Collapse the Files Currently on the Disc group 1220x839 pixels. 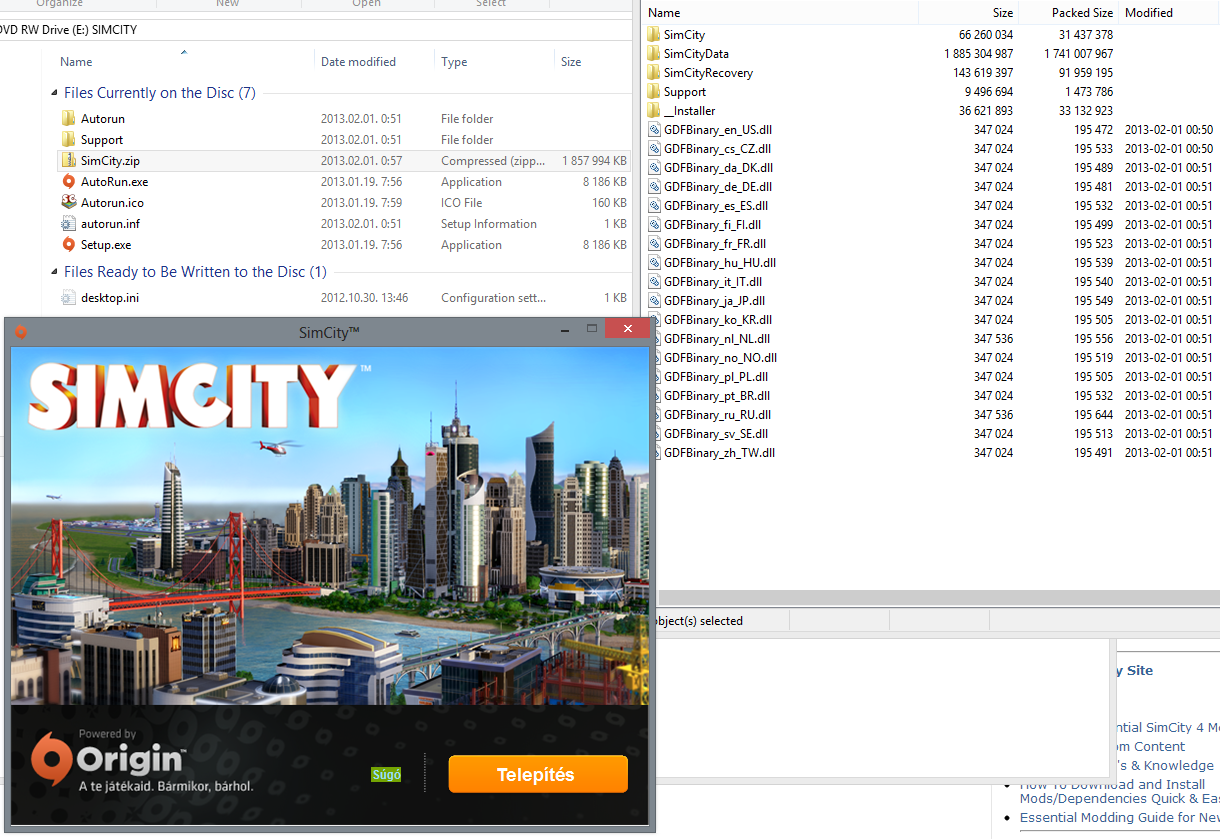pos(54,93)
